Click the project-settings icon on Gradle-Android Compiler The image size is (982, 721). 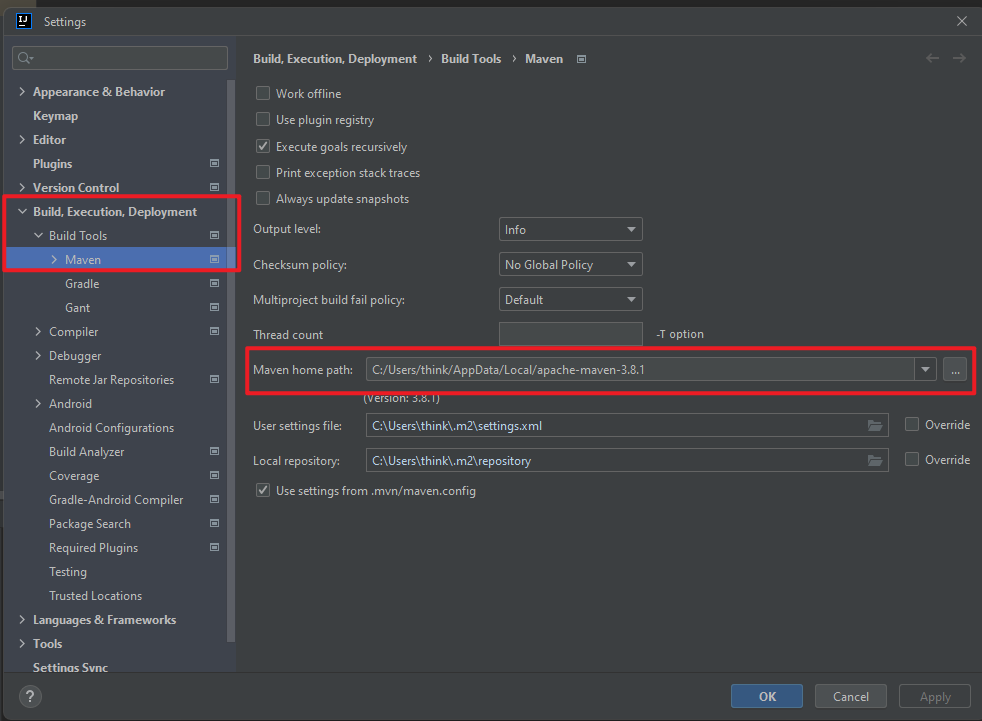pos(214,499)
